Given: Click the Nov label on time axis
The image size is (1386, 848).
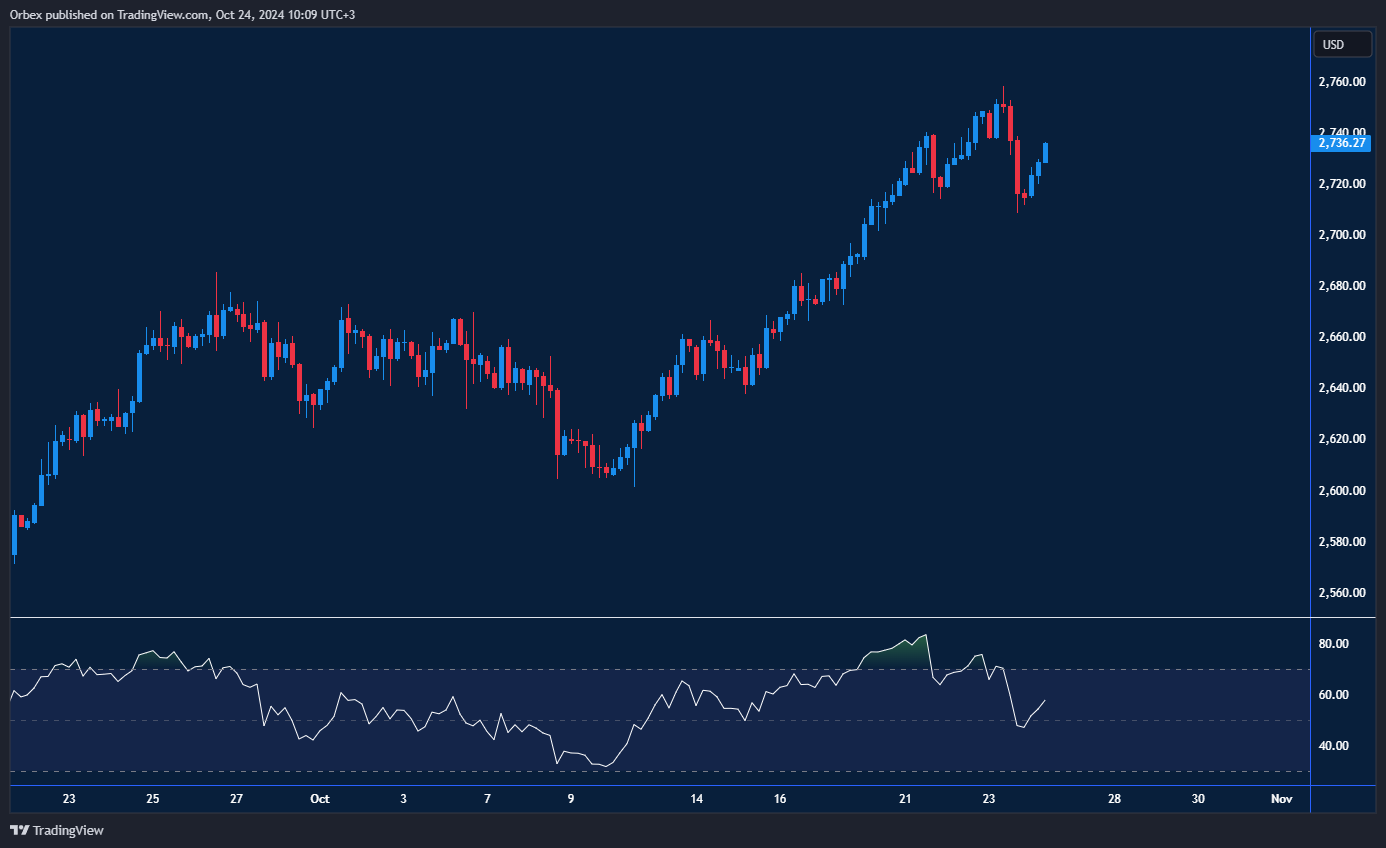Looking at the screenshot, I should coord(1281,799).
